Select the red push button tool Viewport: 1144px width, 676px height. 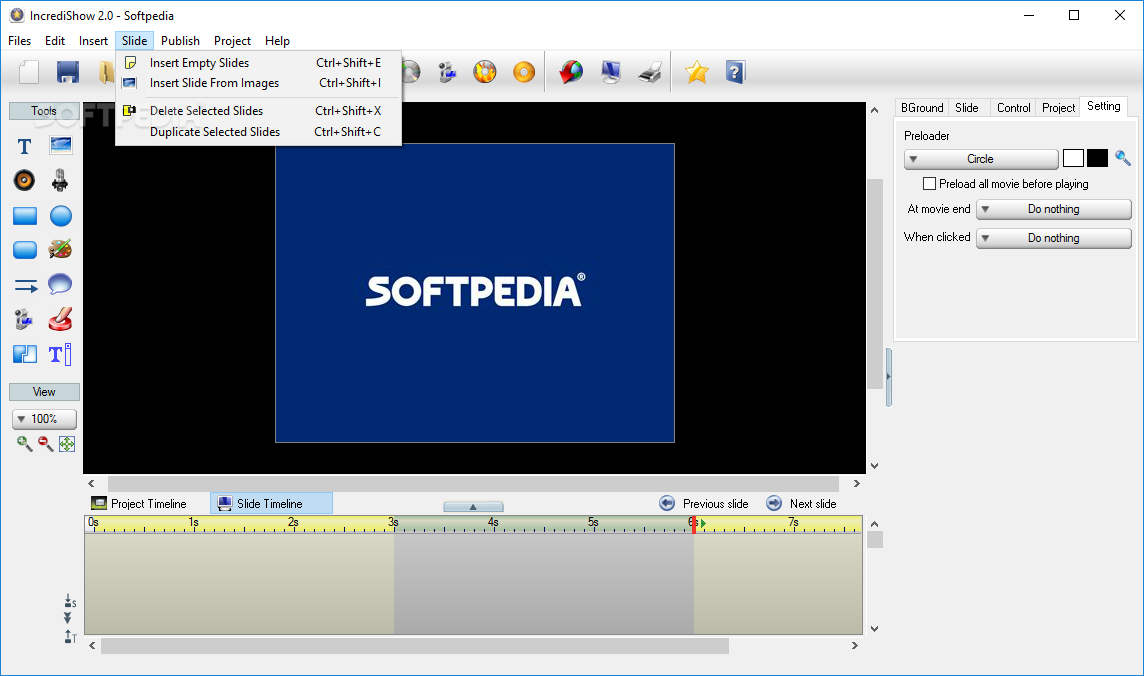tap(60, 319)
